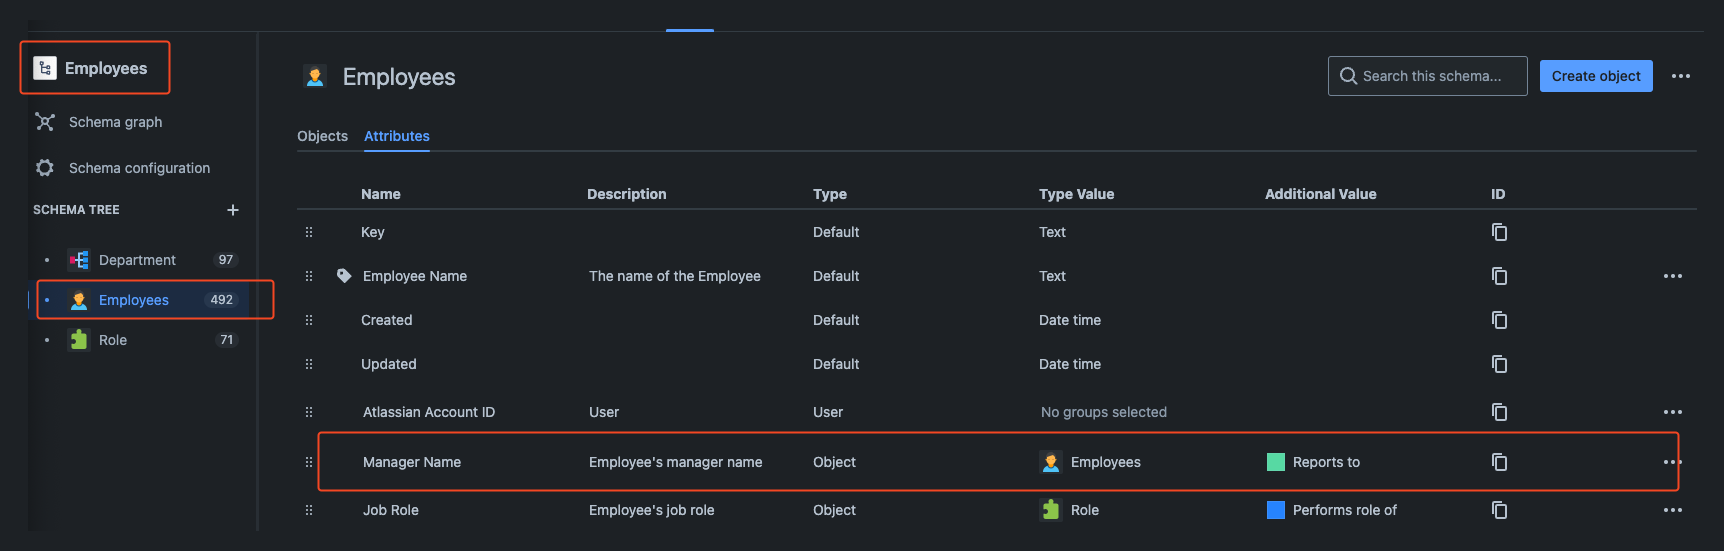
Task: Click the Type column header
Action: point(830,194)
